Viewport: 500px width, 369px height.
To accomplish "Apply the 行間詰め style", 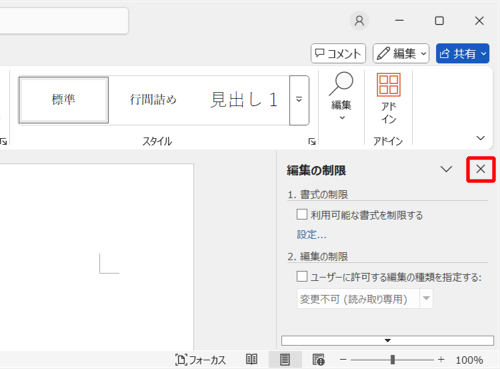I will tap(153, 100).
